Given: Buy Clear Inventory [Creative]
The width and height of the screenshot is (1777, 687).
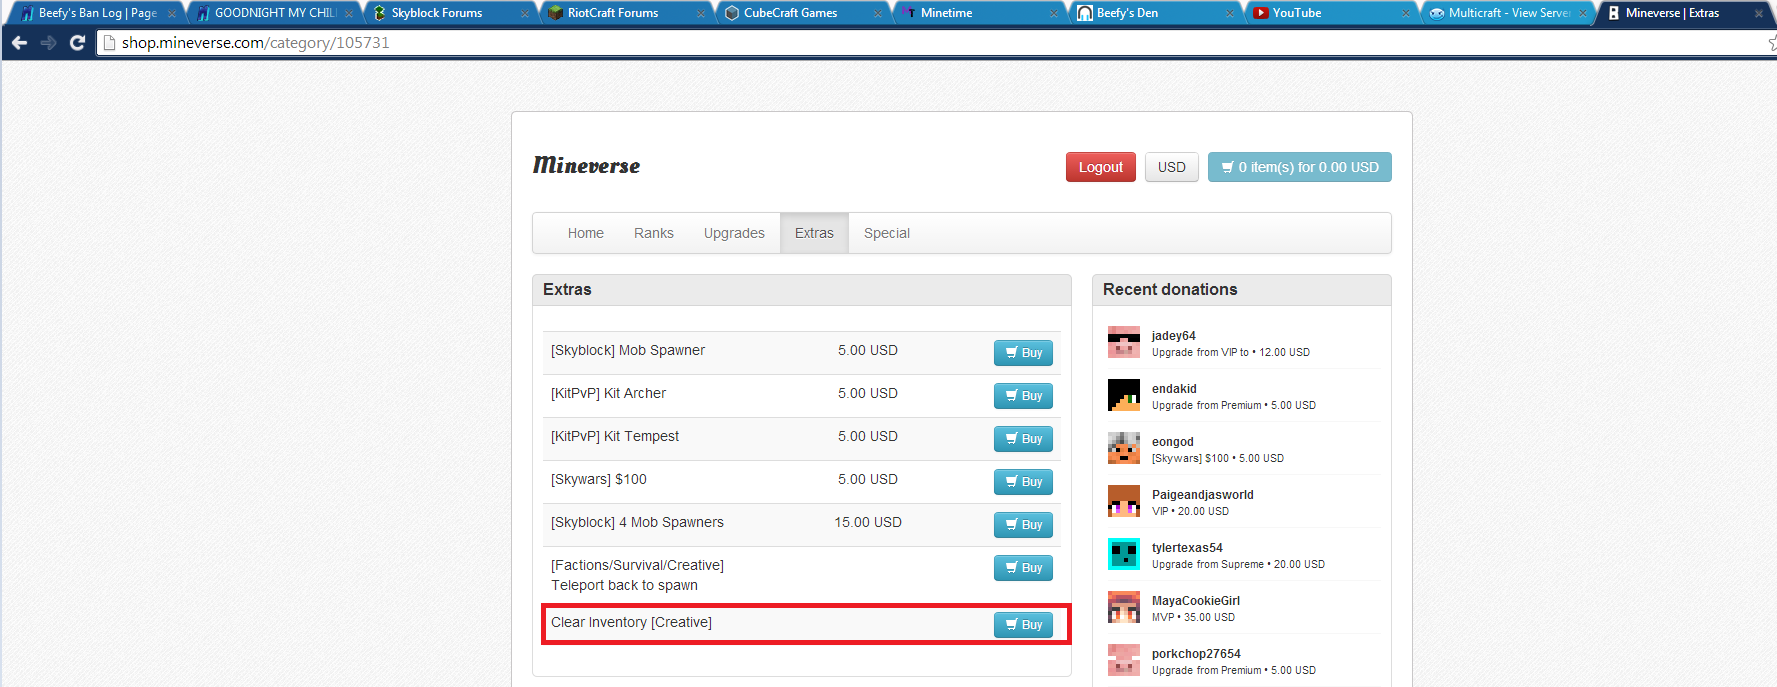Looking at the screenshot, I should (1023, 625).
